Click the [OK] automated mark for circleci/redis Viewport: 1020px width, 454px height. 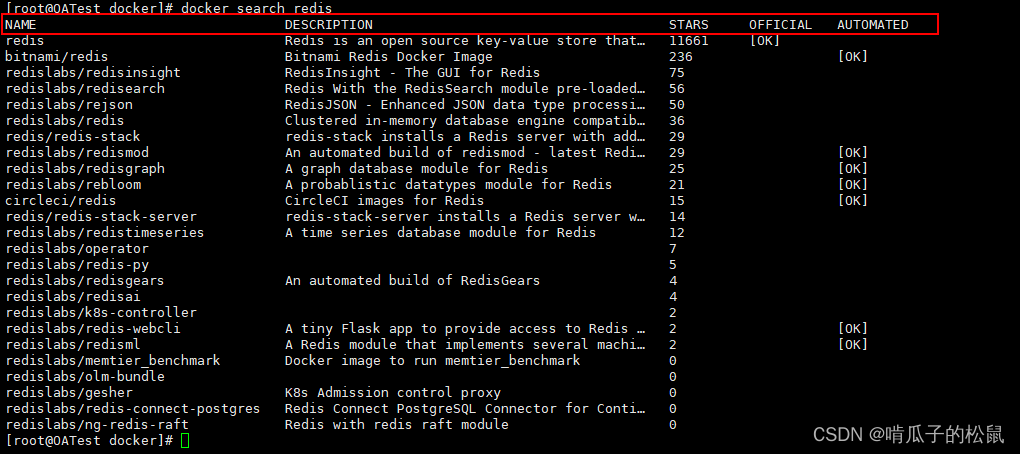(852, 200)
